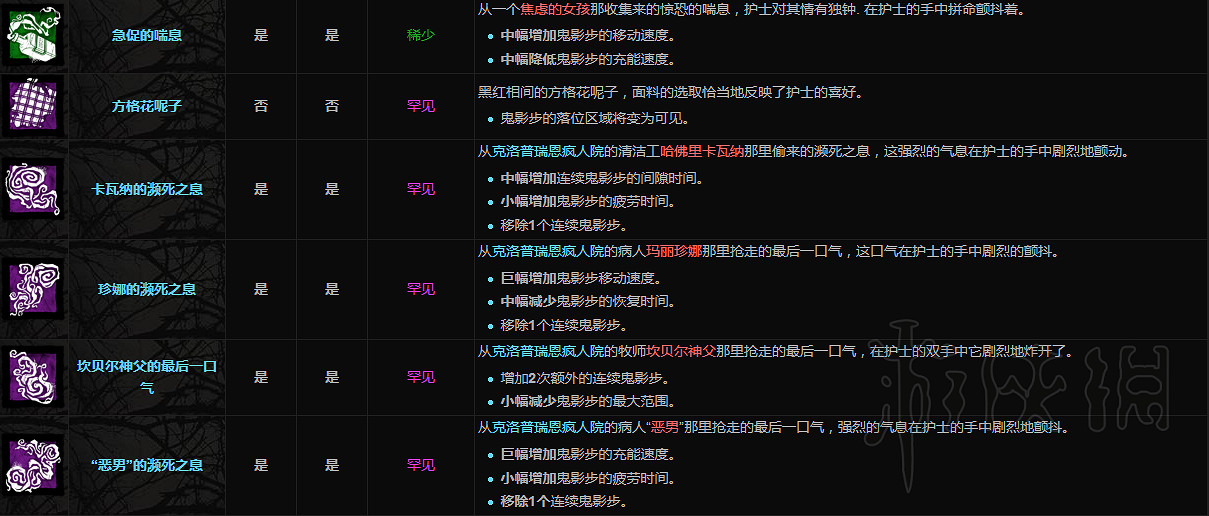Click the green 稀少 rarity label
This screenshot has width=1209, height=516.
coord(421,35)
